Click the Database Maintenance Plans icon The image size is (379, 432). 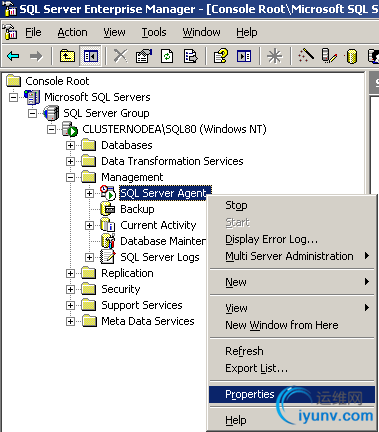(108, 241)
